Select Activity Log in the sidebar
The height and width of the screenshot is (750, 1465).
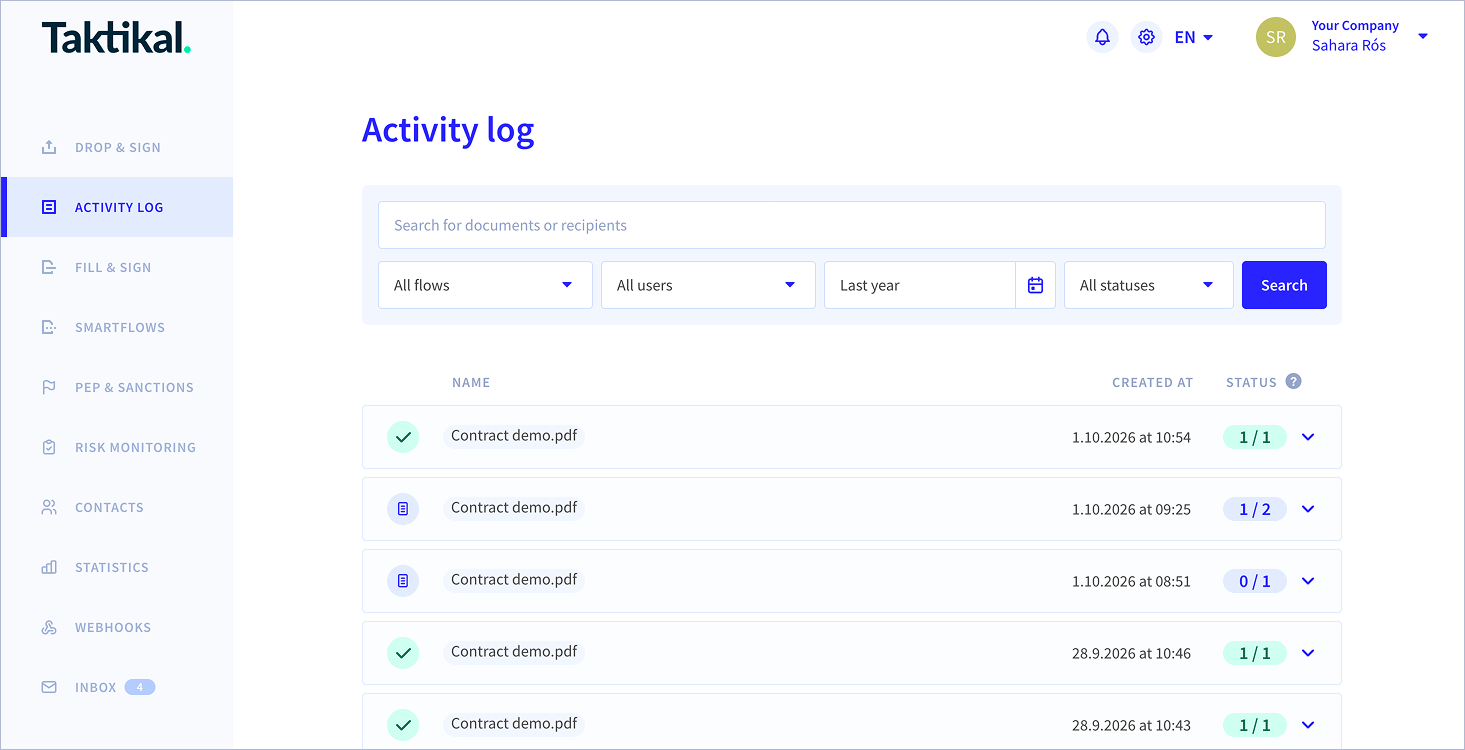pos(117,207)
